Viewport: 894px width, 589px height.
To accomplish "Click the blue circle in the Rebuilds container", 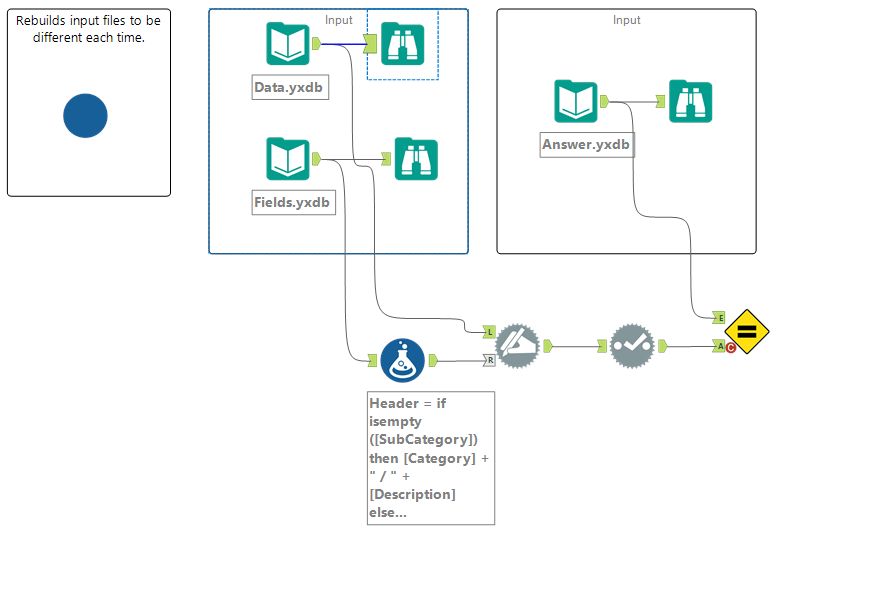I will pos(86,116).
